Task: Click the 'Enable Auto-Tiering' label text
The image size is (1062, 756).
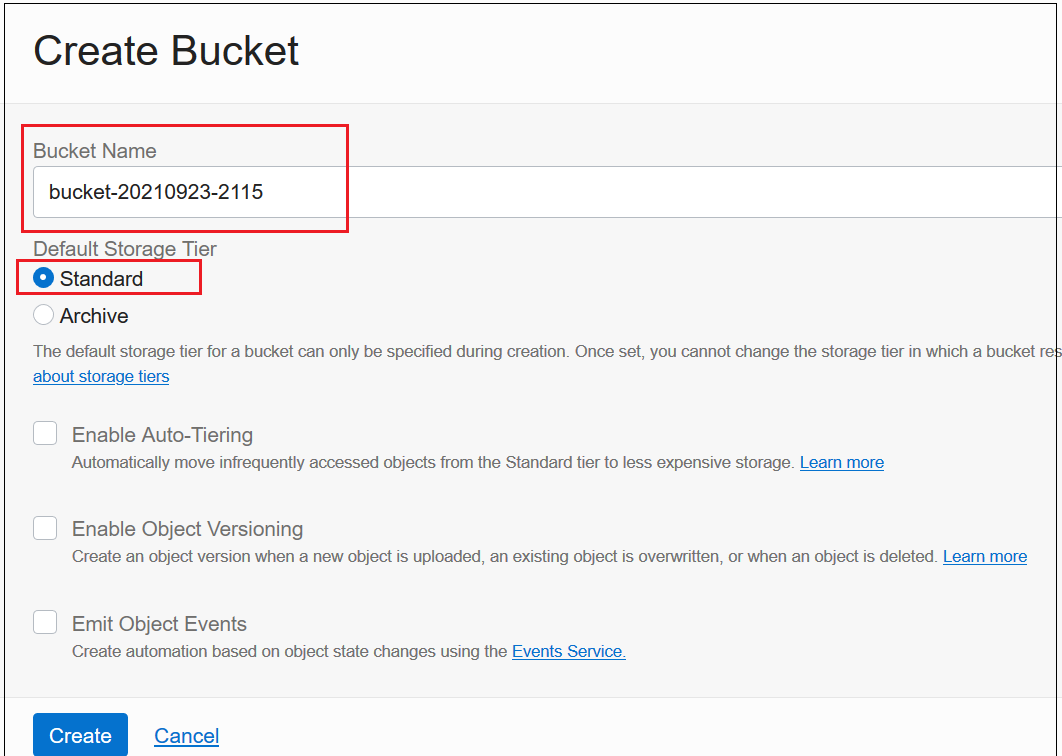Action: 162,435
